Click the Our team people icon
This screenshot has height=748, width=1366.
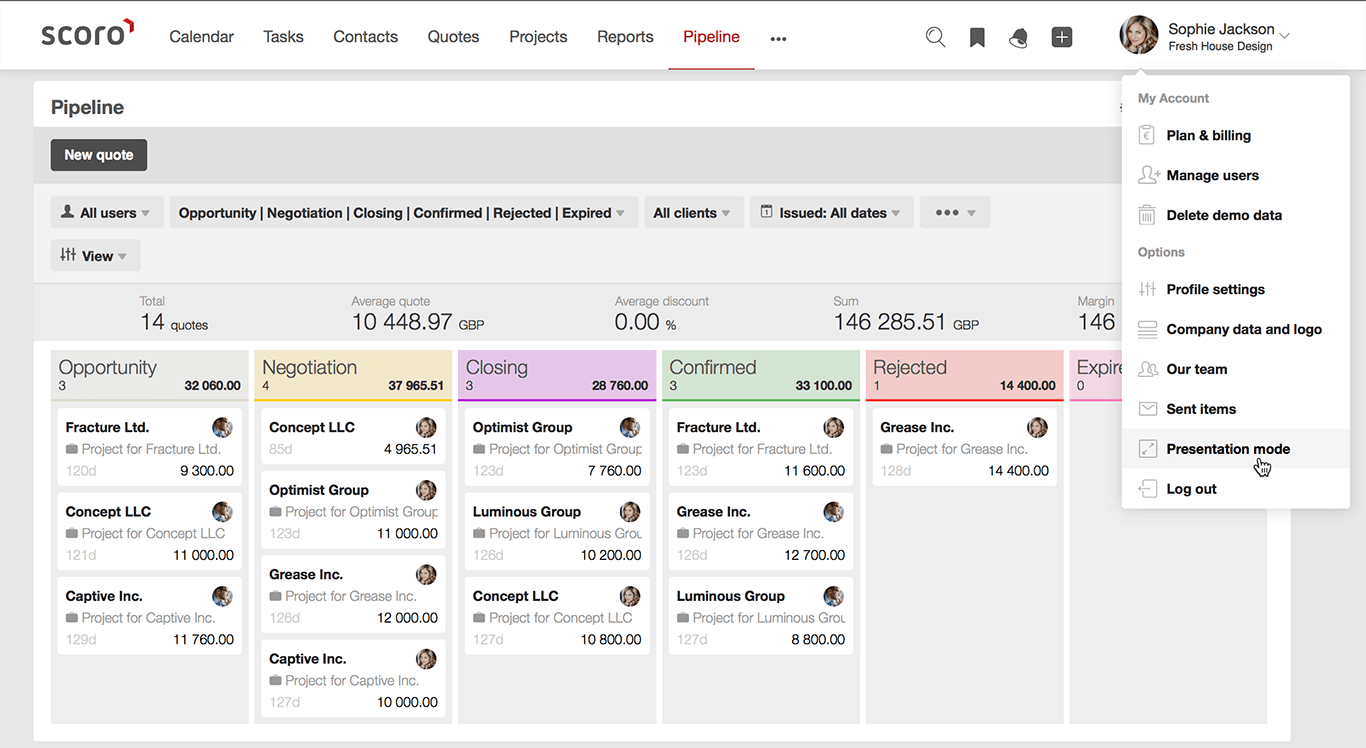1147,369
